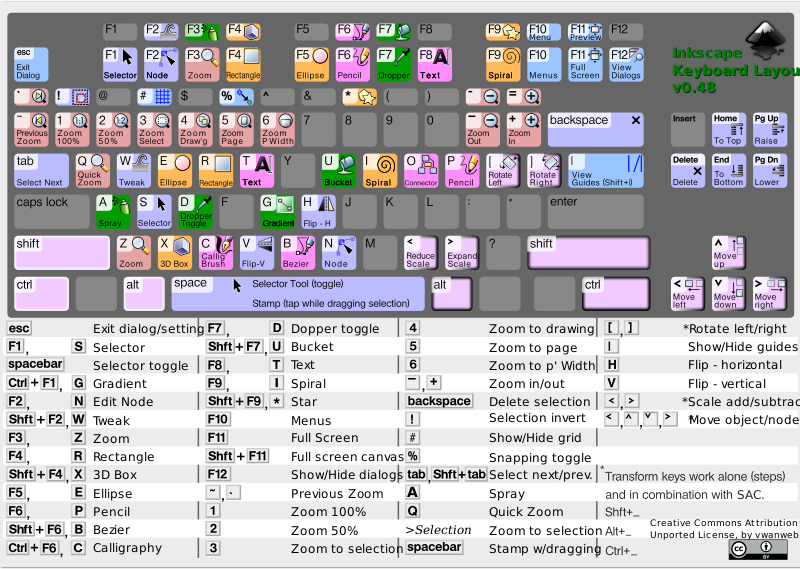Select the F2 Node key
Viewport: 800px width, 569px height.
[x=161, y=64]
